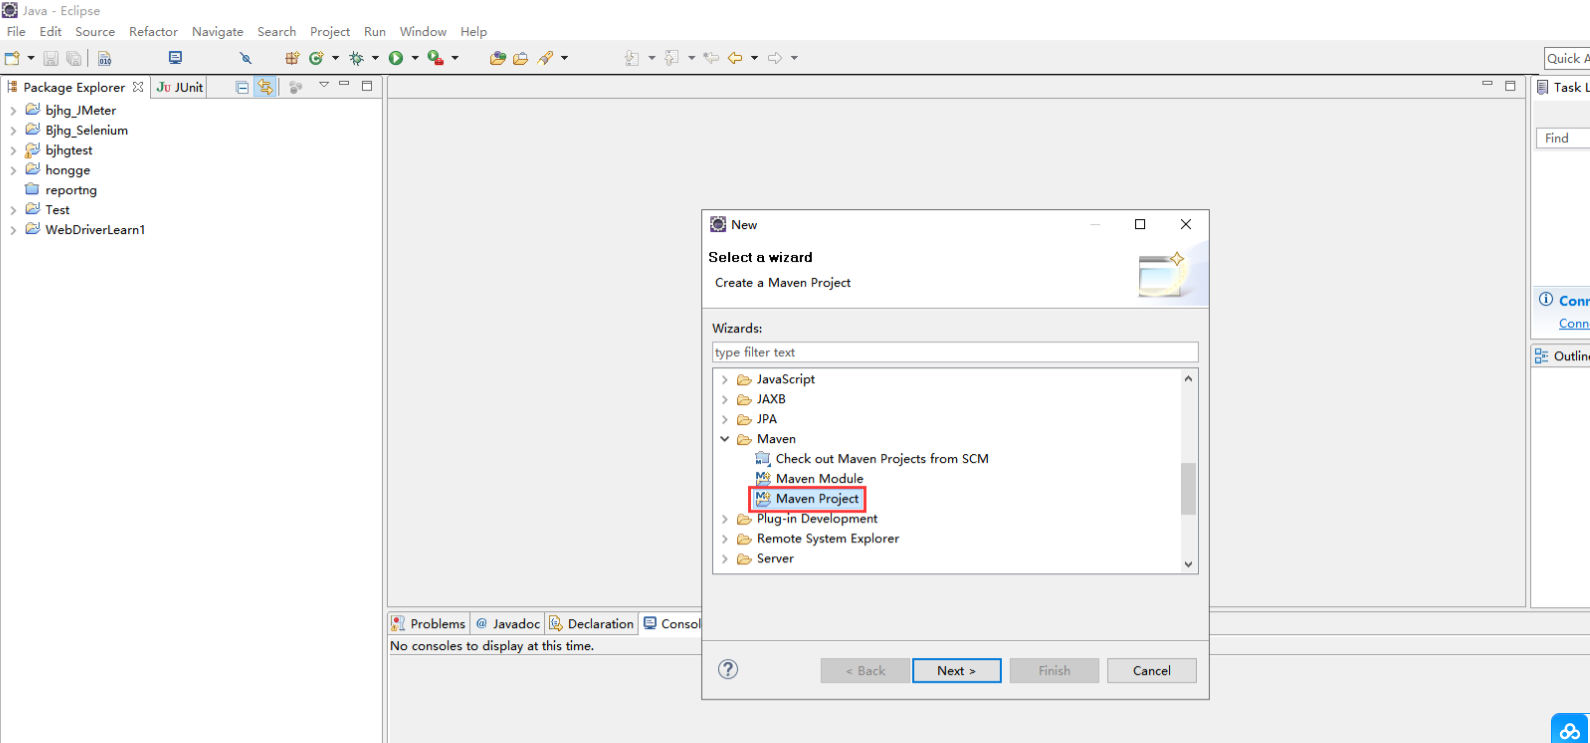Select Check out Maven Projects from SCM
The width and height of the screenshot is (1590, 743).
coord(871,459)
